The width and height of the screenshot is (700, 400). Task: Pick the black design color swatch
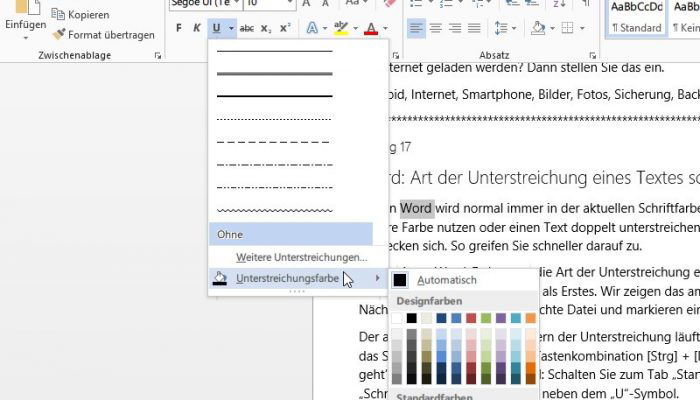(x=412, y=318)
